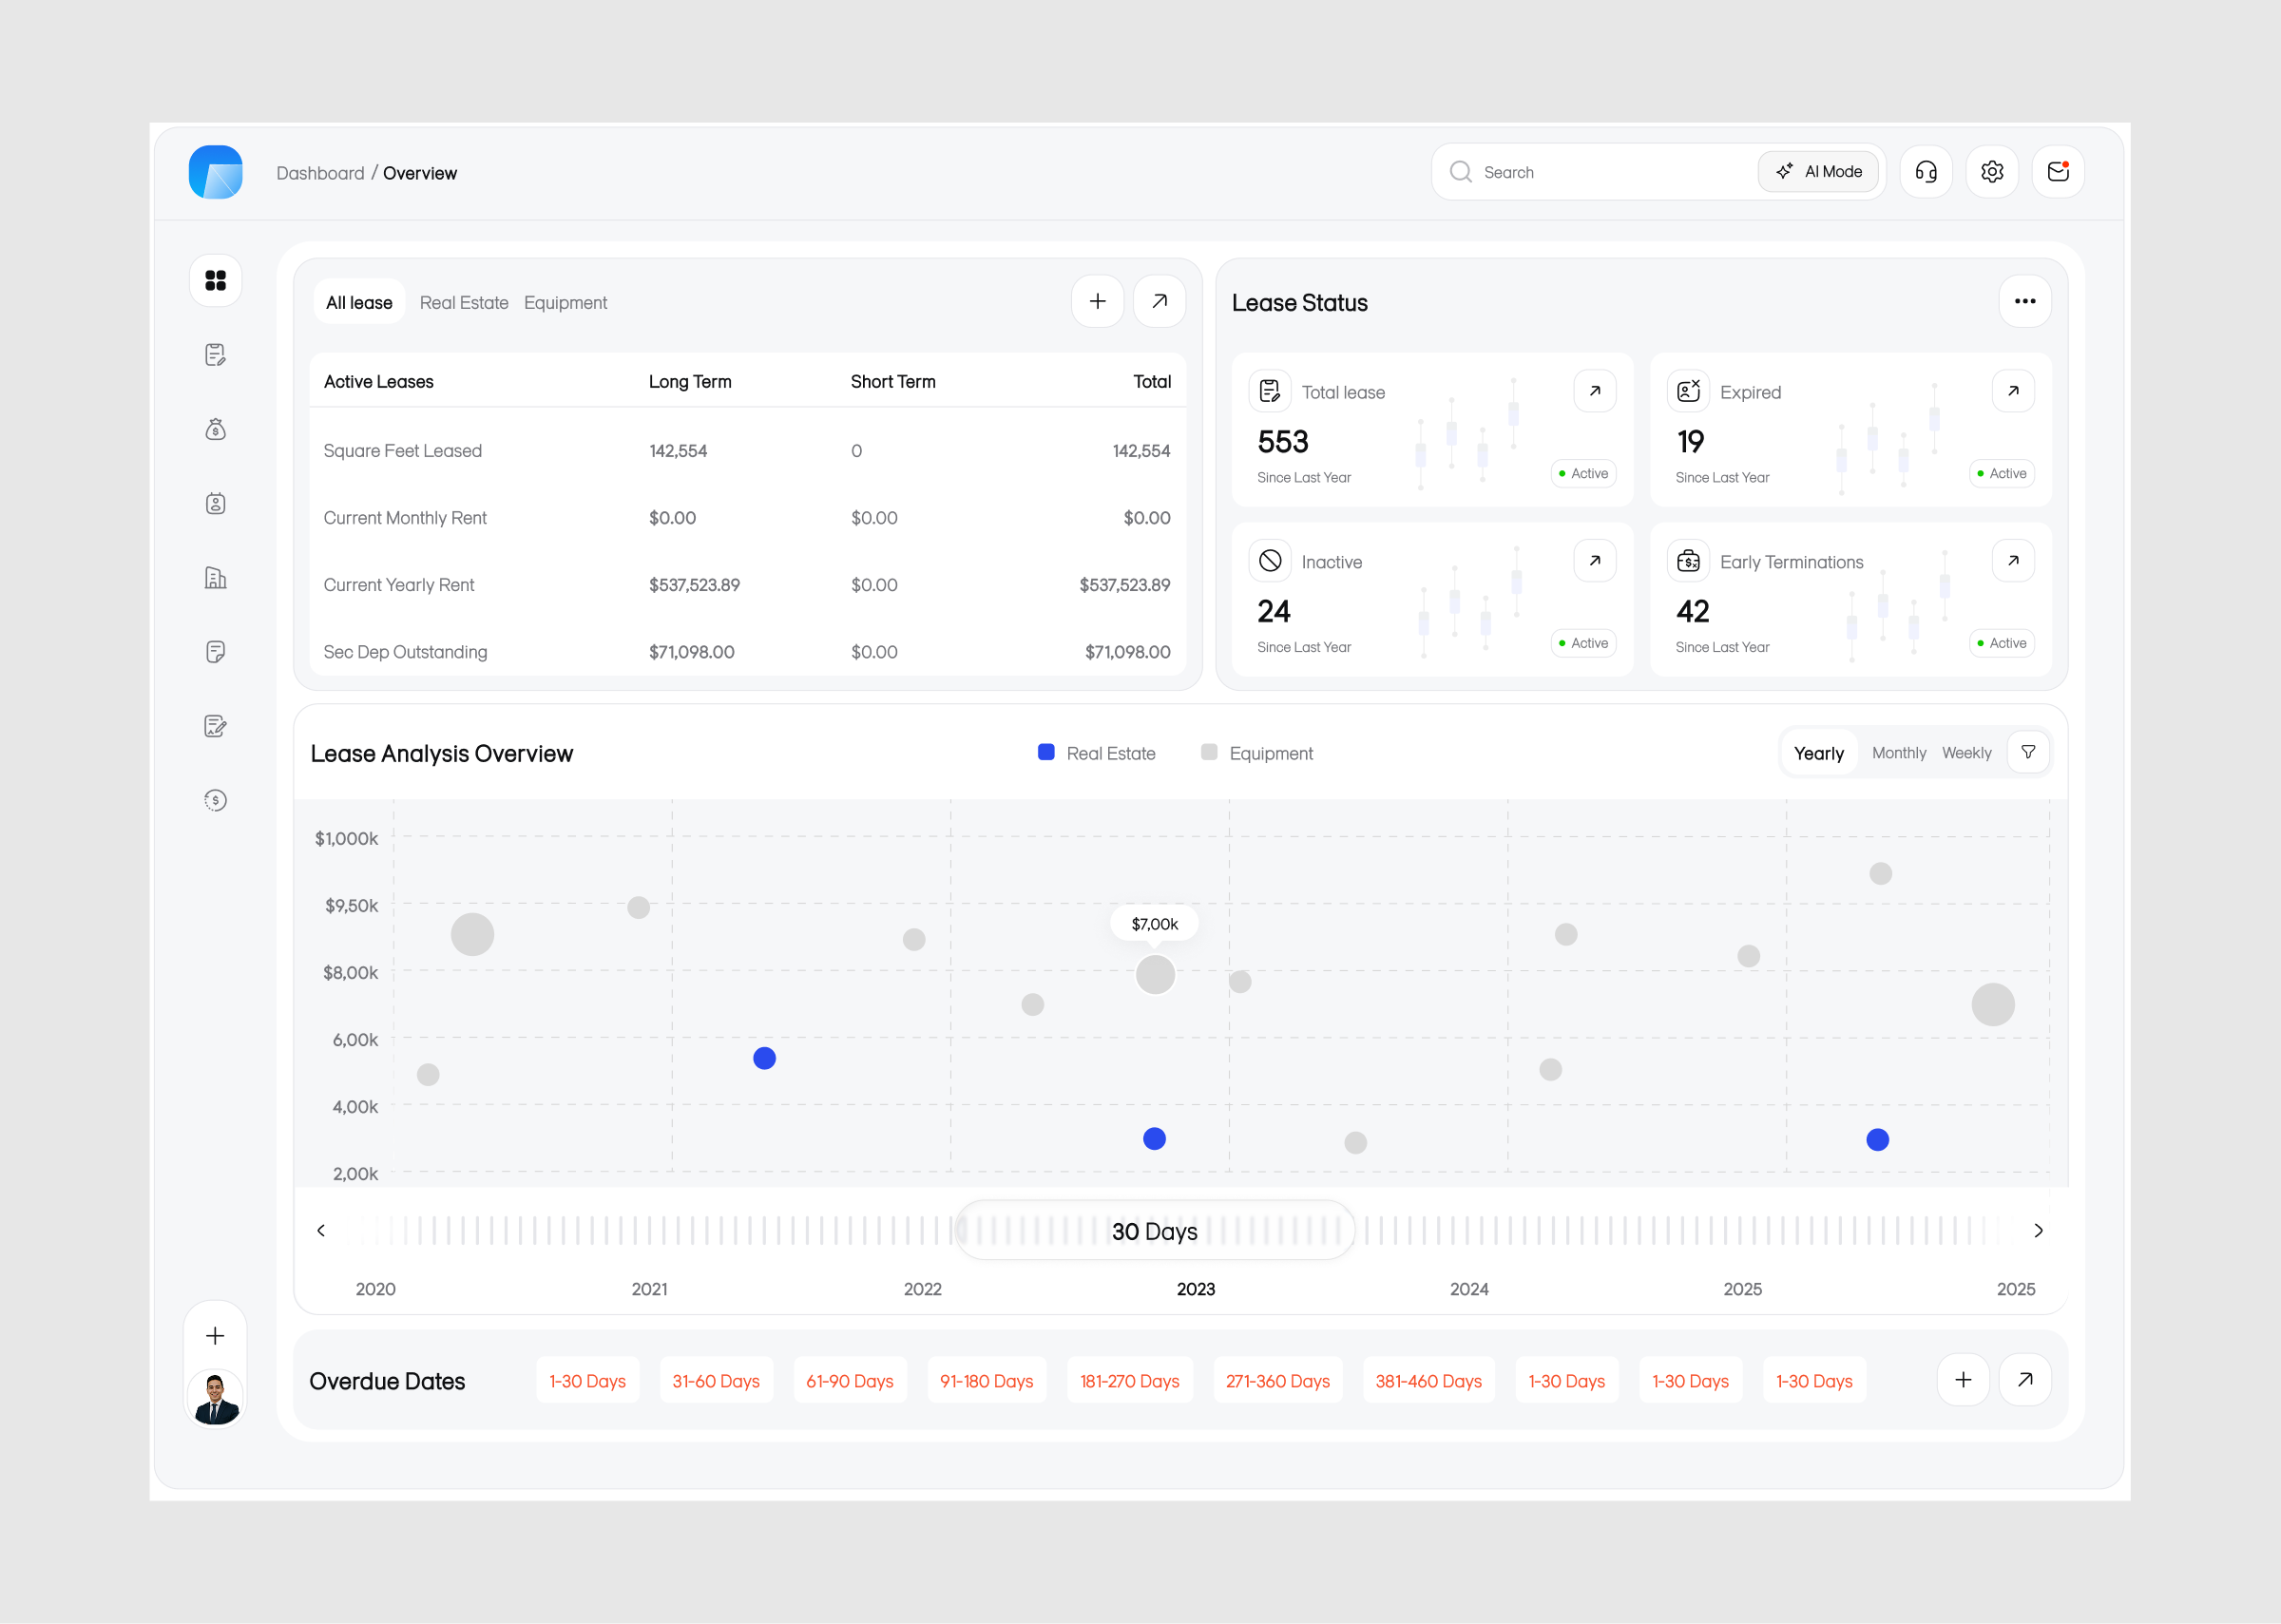Select the money bag payments icon in sidebar
2281x1624 pixels.
215,429
